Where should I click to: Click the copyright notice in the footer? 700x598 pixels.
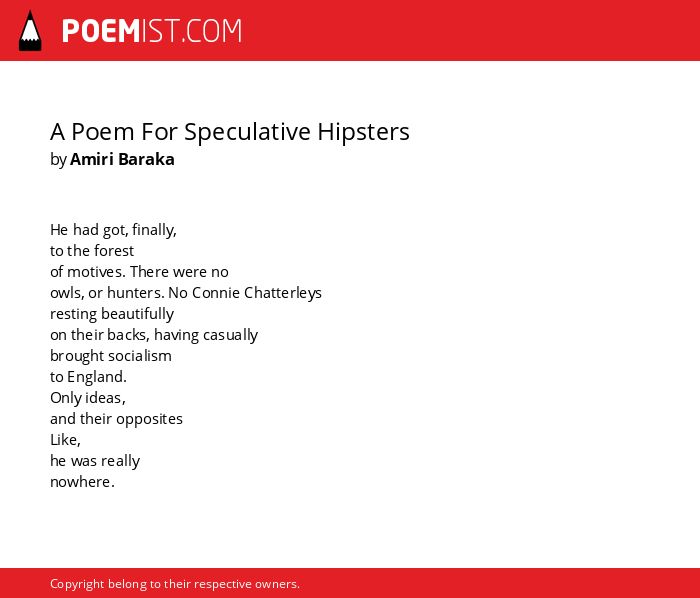pos(175,584)
